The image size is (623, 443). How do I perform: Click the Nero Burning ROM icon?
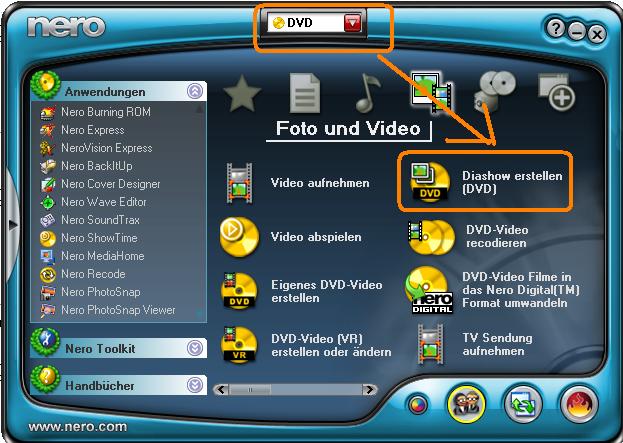pos(48,113)
